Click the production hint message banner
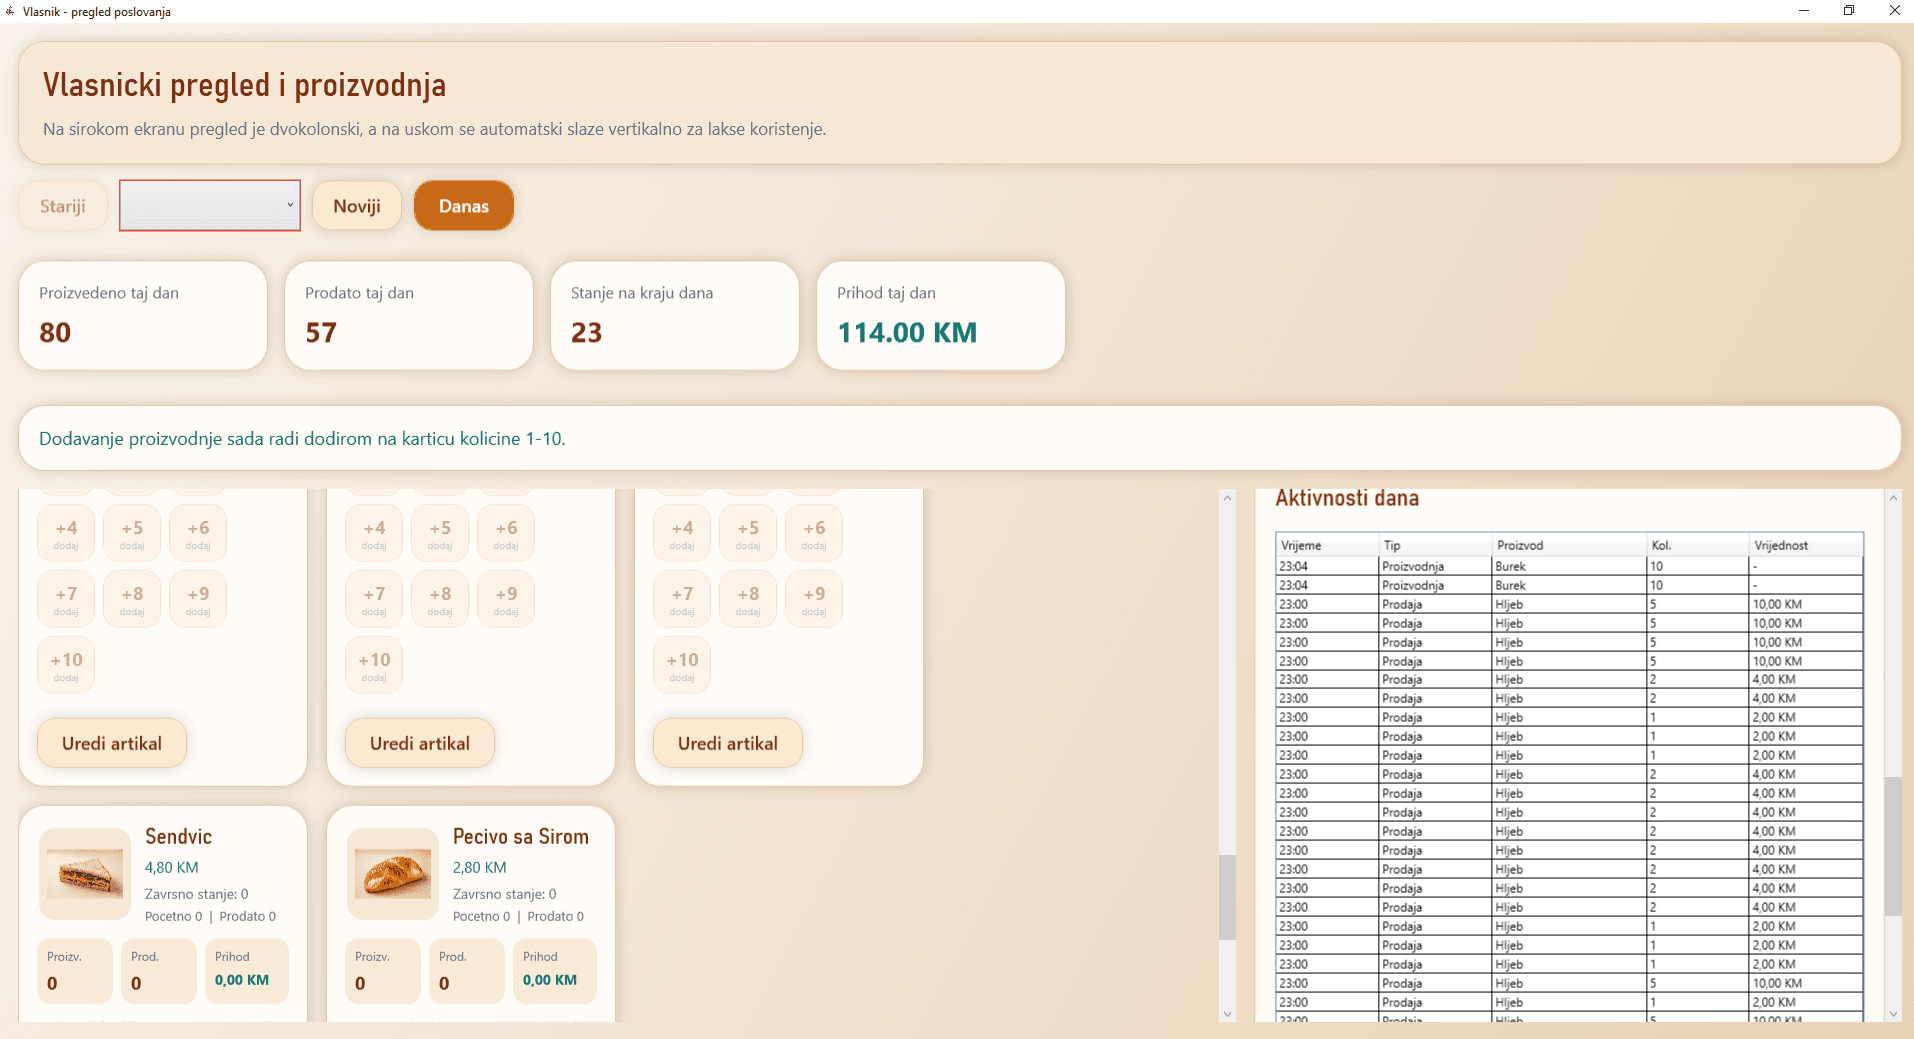 (x=960, y=438)
